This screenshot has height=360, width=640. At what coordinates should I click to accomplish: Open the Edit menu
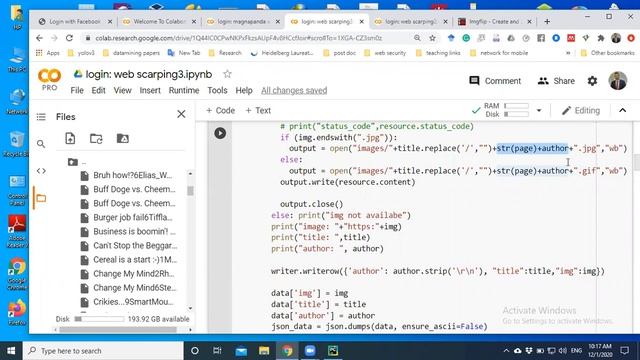point(98,90)
